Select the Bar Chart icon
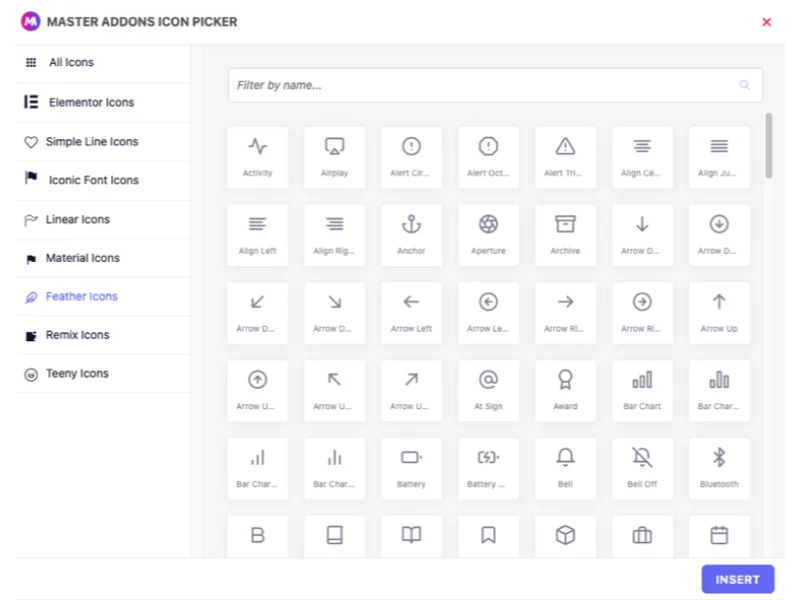The image size is (800, 600). coord(642,391)
